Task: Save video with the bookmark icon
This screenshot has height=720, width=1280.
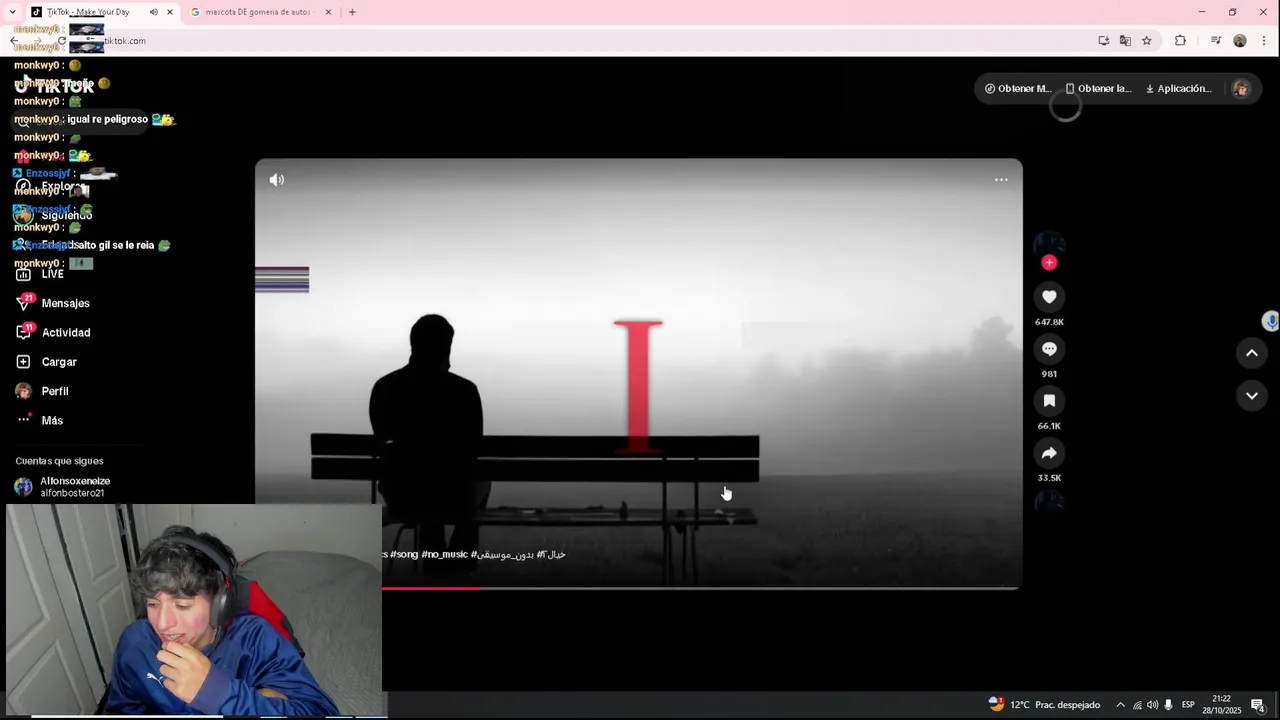Action: pyautogui.click(x=1049, y=401)
